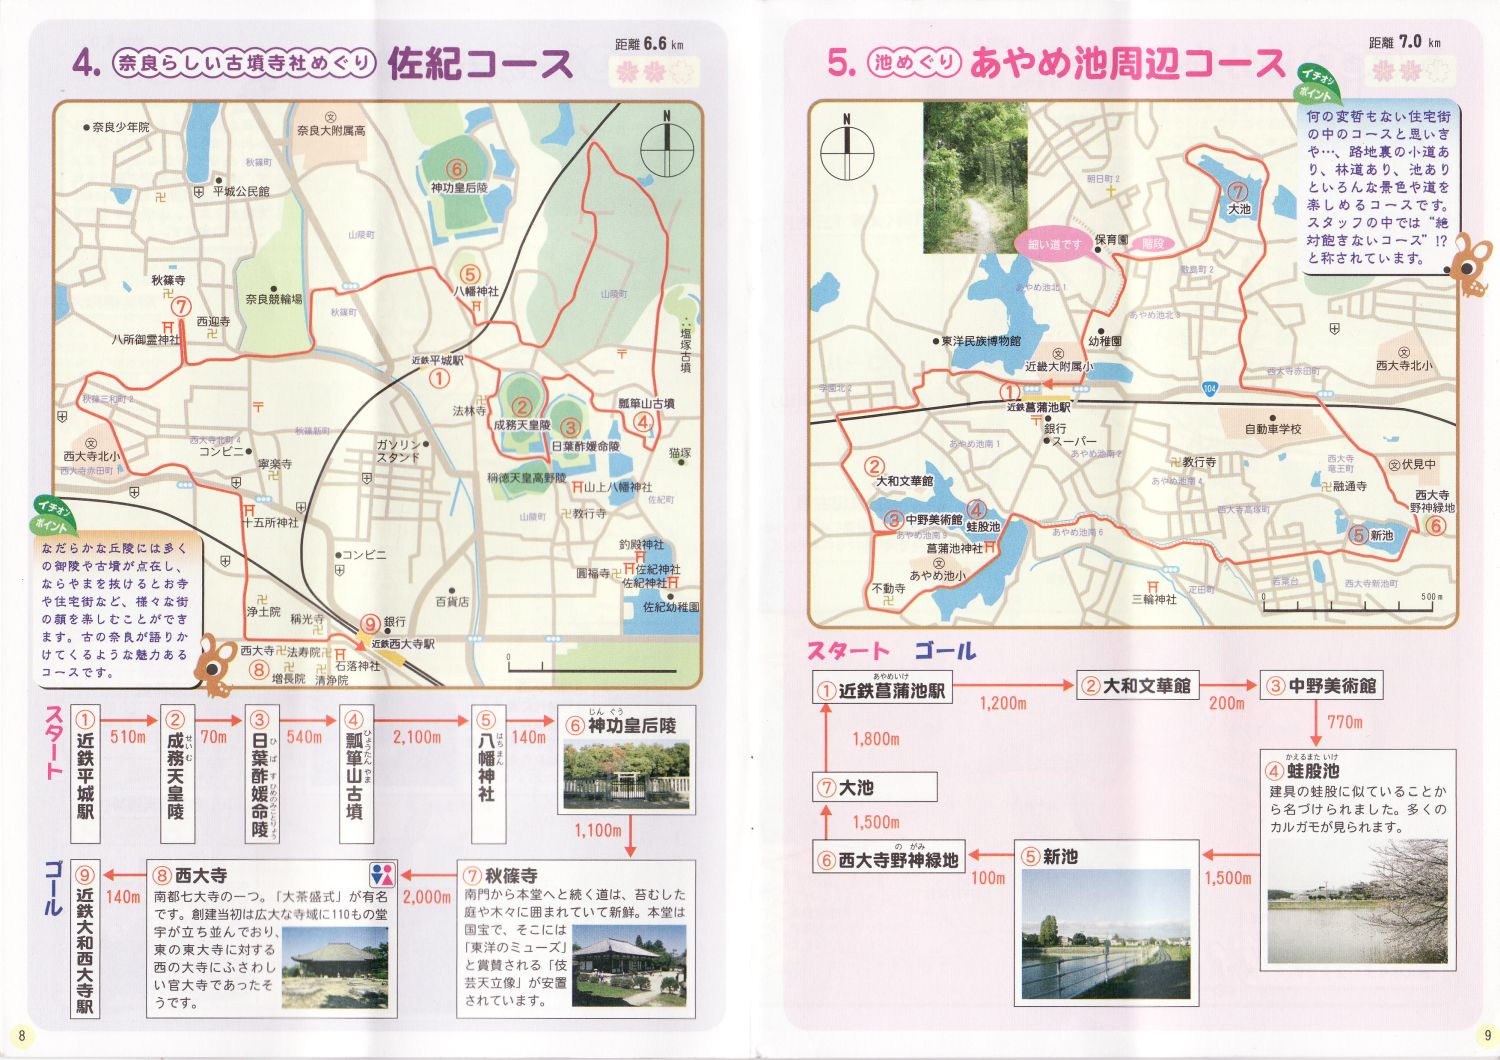Click the 佐紀コース heading
Viewport: 1500px width, 1060px height.
coord(480,64)
